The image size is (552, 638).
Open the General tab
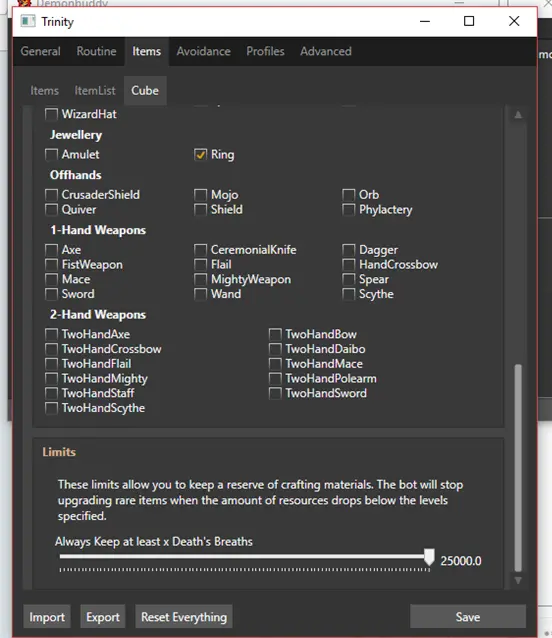tap(40, 51)
